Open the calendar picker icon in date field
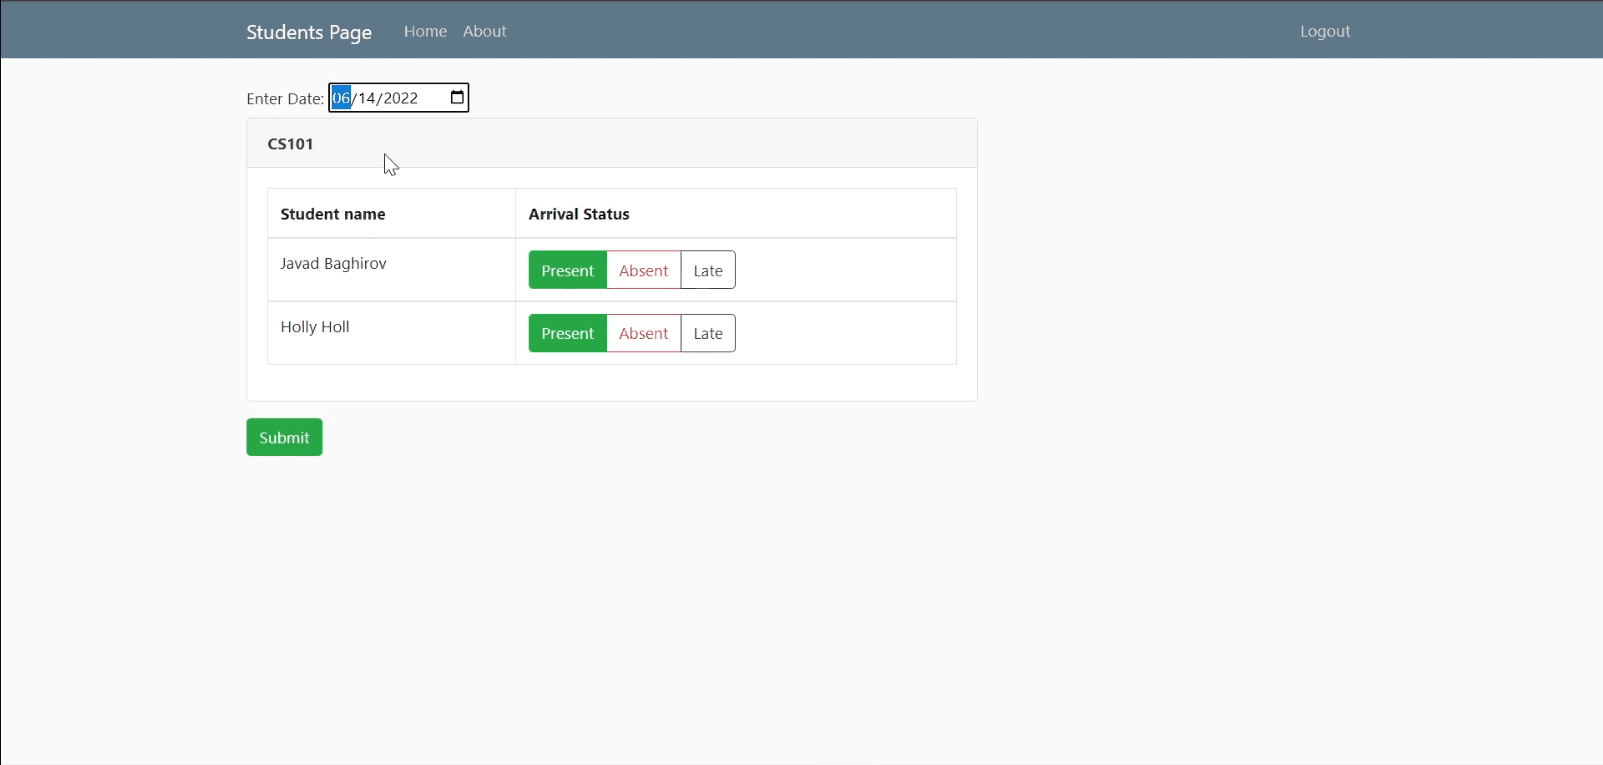 (457, 97)
